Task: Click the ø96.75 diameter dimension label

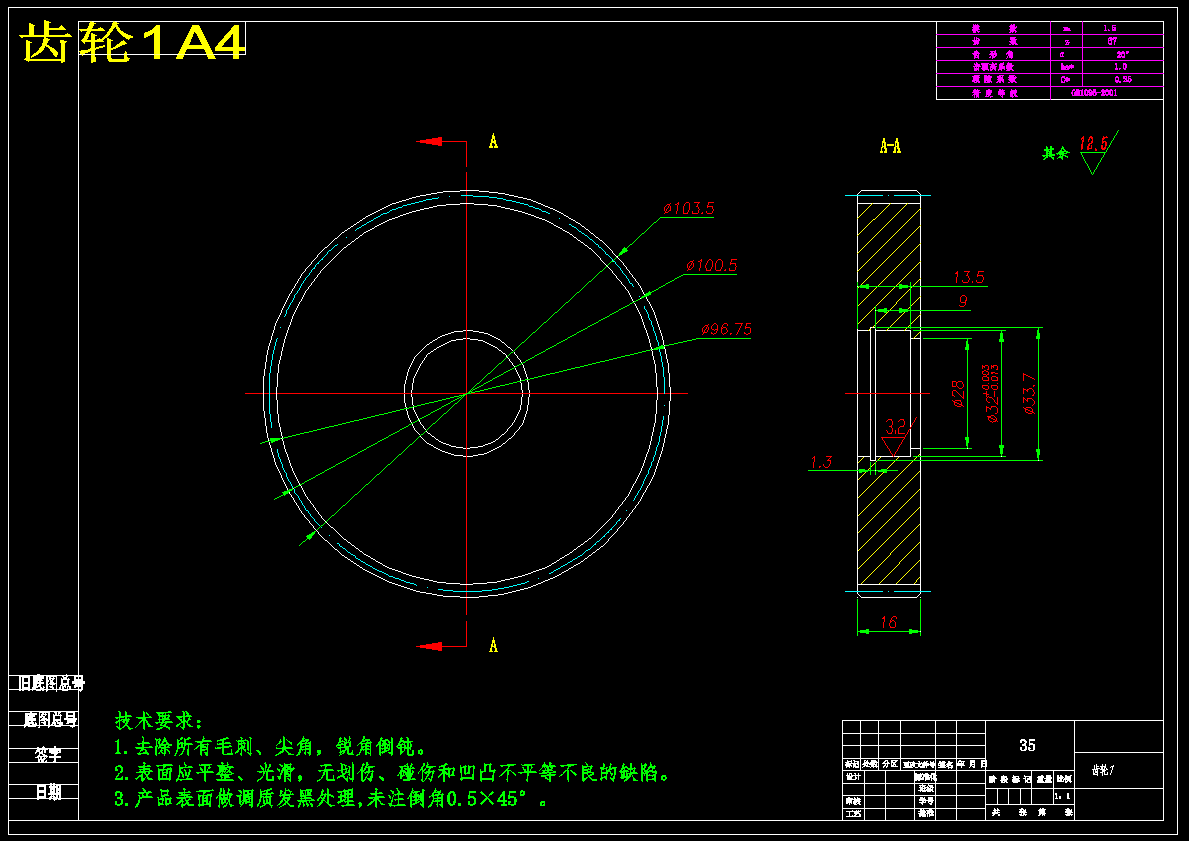Action: click(x=726, y=329)
